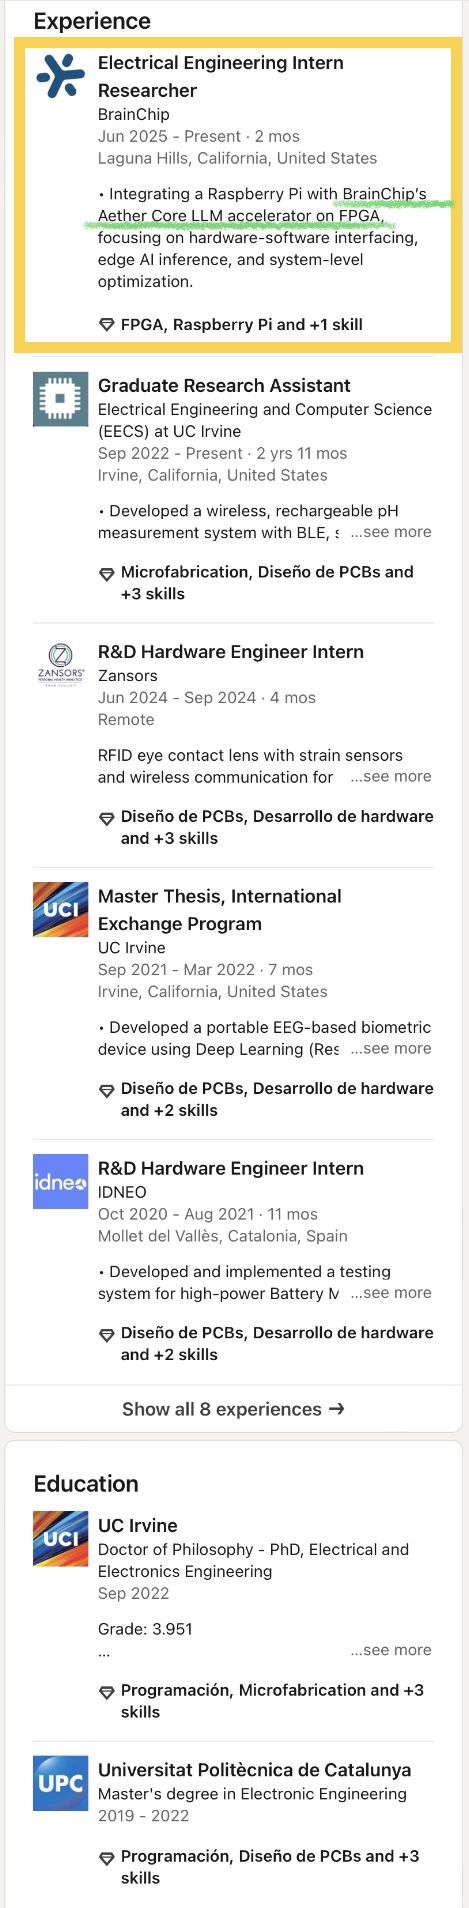The height and width of the screenshot is (1908, 469).
Task: Click the EECS at UC Irvine chip logo
Action: click(60, 399)
